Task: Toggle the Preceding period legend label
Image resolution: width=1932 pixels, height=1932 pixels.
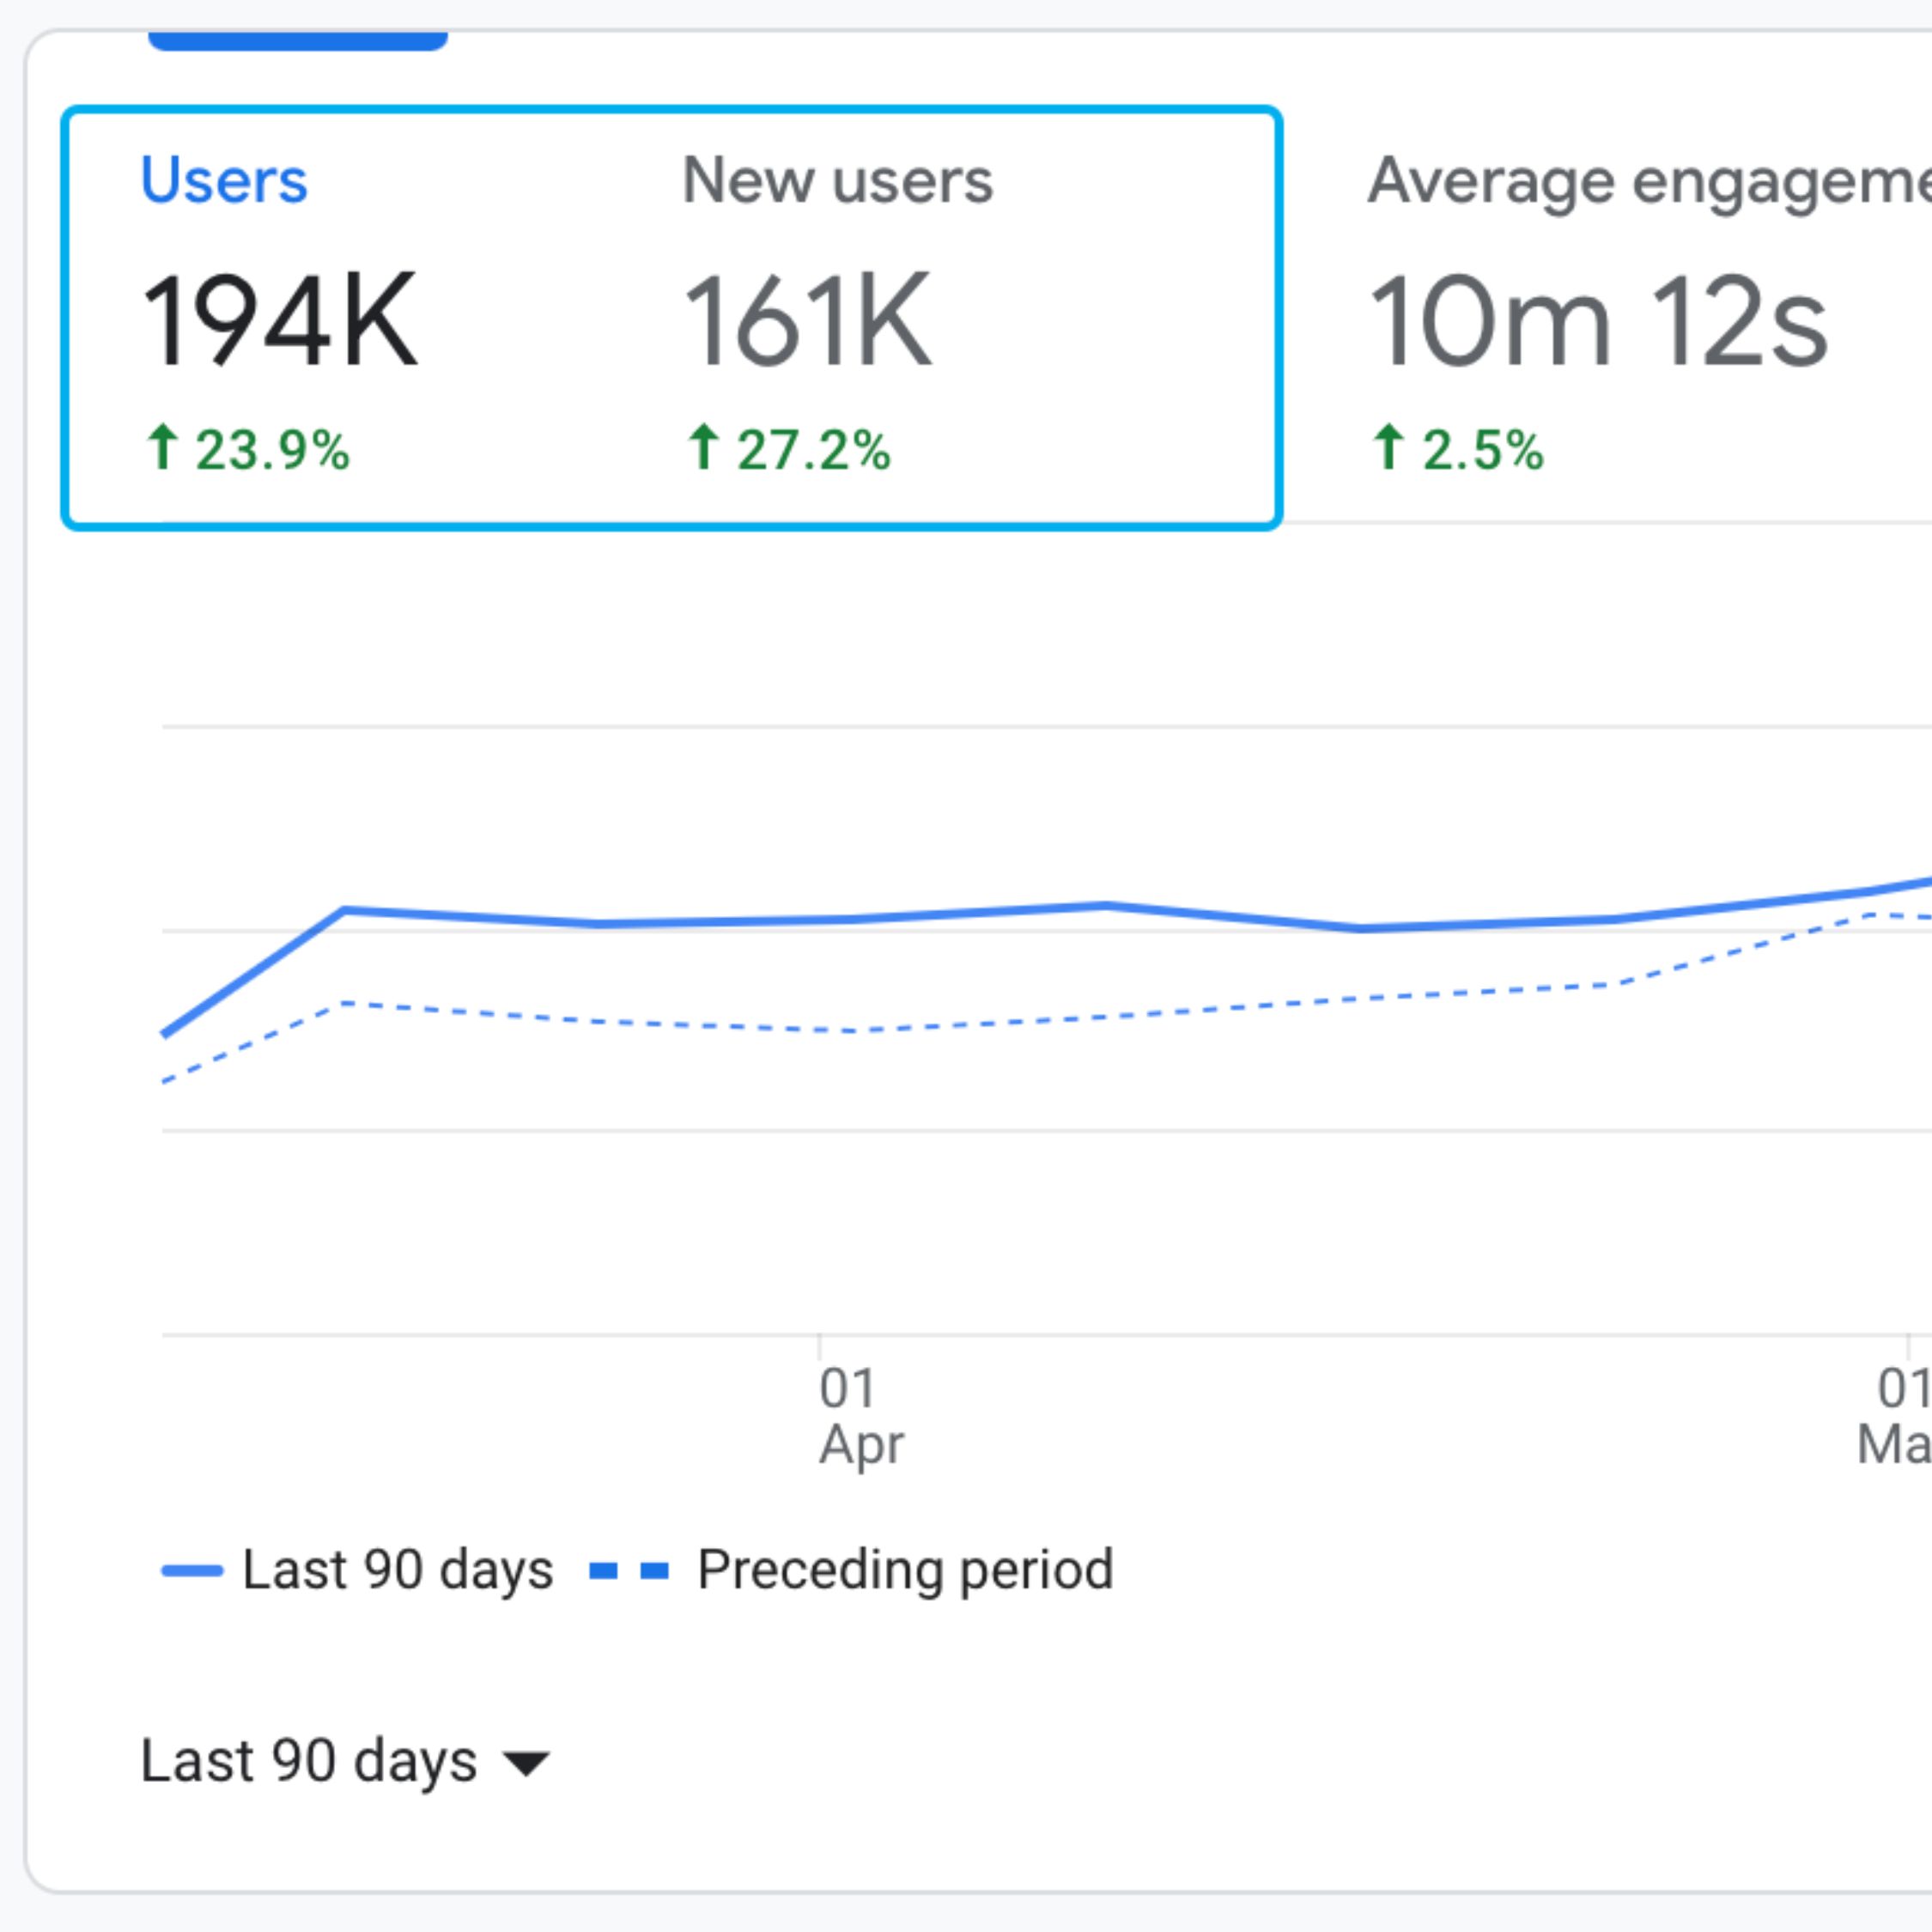Action: [x=905, y=1570]
